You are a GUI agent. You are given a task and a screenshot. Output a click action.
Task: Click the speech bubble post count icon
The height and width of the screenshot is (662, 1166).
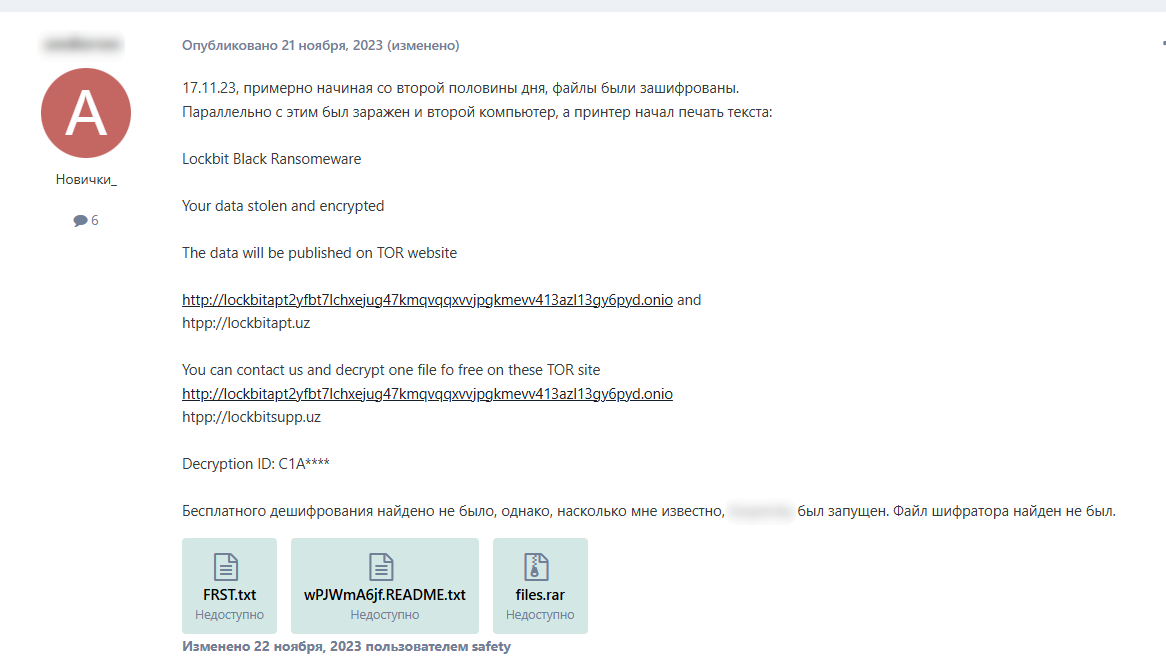(80, 221)
